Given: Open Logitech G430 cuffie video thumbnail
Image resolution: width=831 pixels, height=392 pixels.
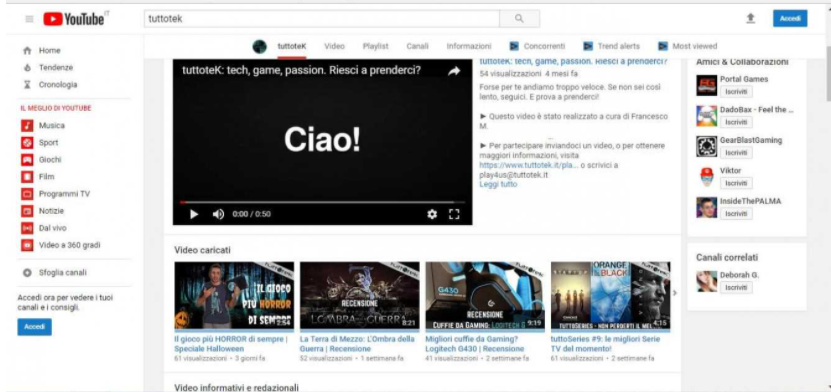Looking at the screenshot, I should click(485, 296).
